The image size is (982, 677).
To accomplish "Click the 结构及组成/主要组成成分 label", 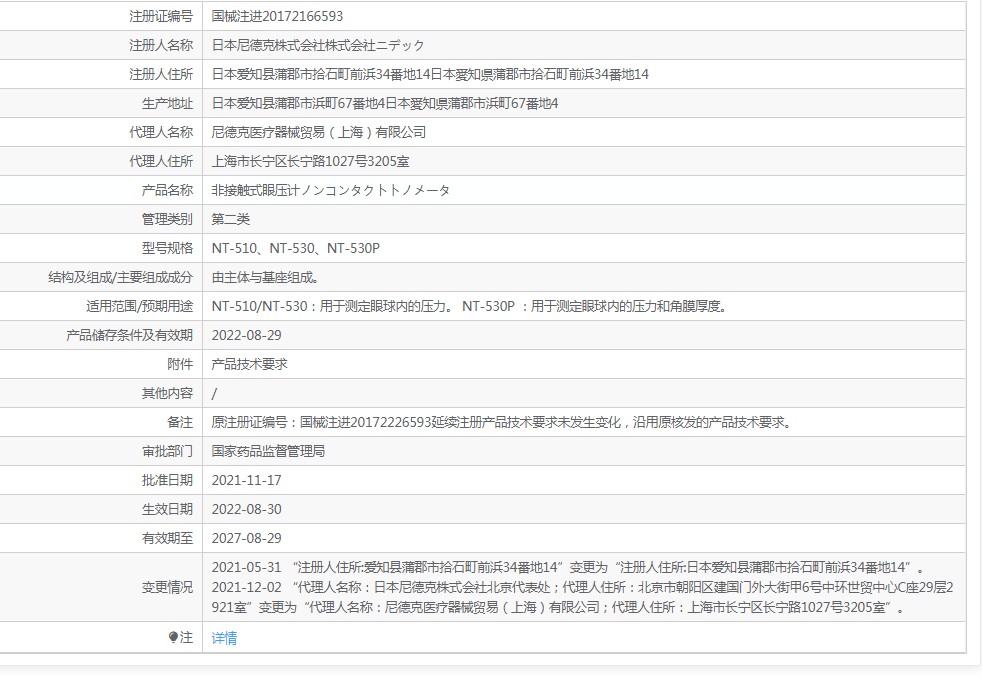I will pyautogui.click(x=120, y=277).
